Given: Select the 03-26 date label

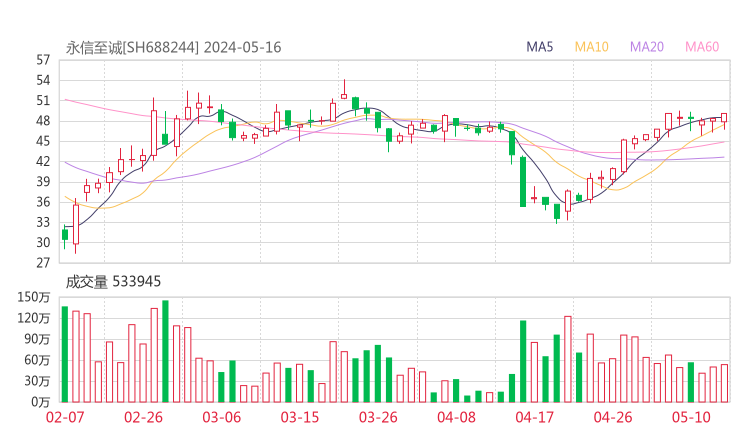Looking at the screenshot, I should tap(378, 417).
